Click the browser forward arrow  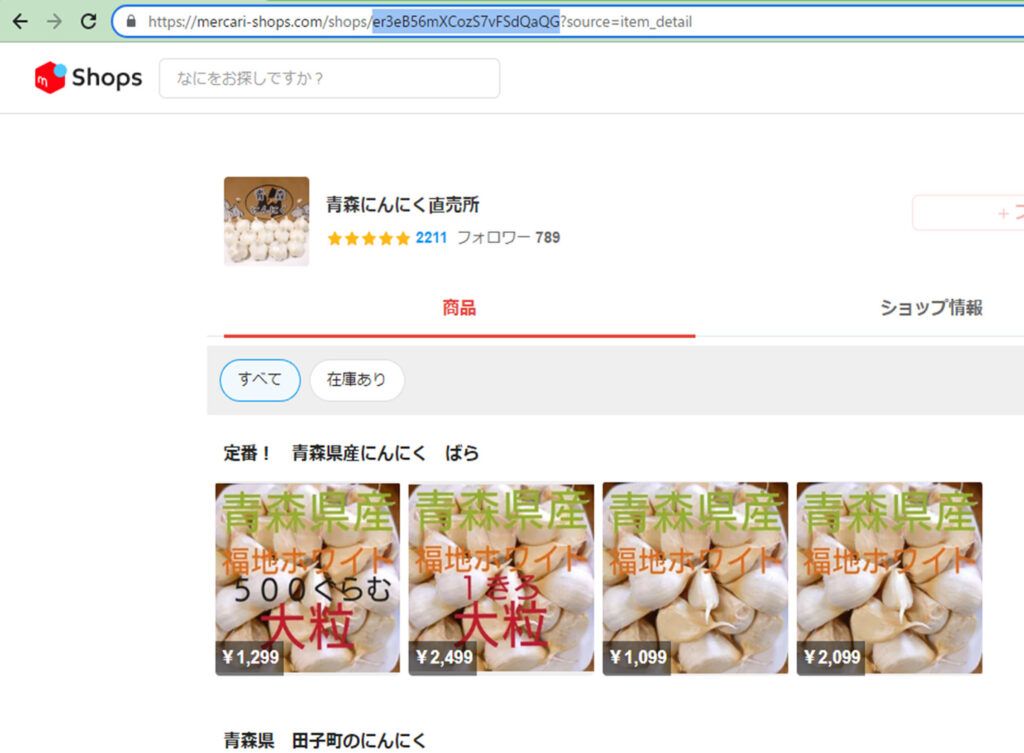click(54, 21)
